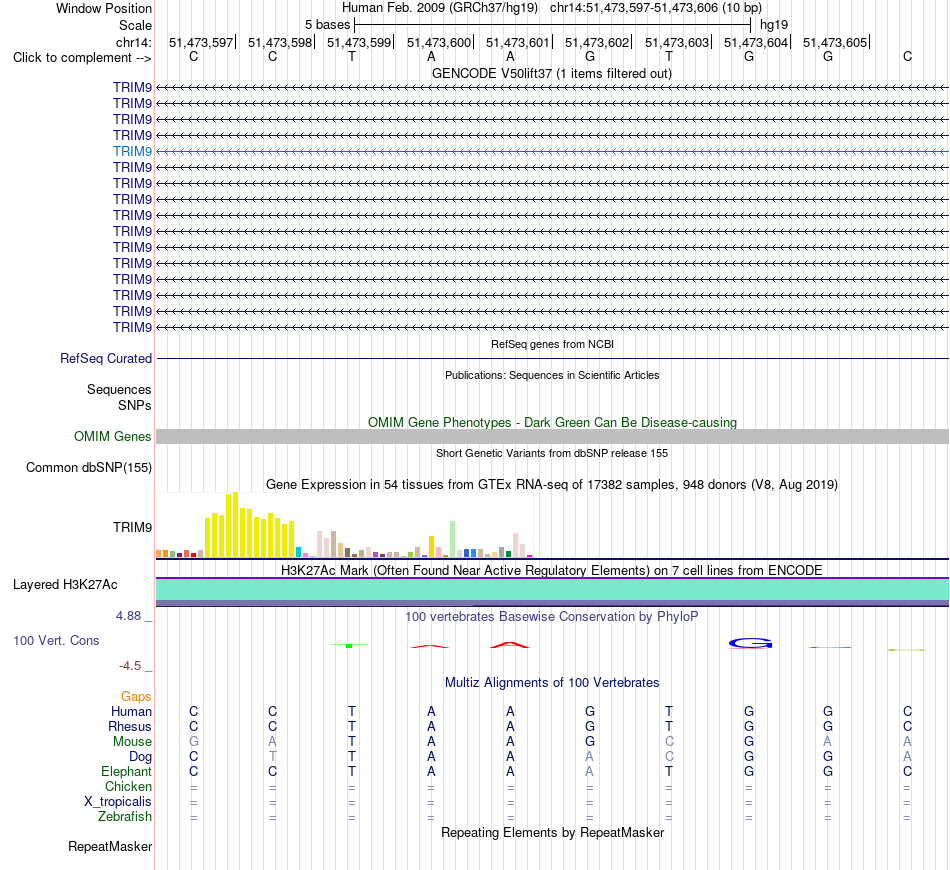Viewport: 950px width, 870px height.
Task: Select the Human alignment row label
Action: (x=131, y=711)
